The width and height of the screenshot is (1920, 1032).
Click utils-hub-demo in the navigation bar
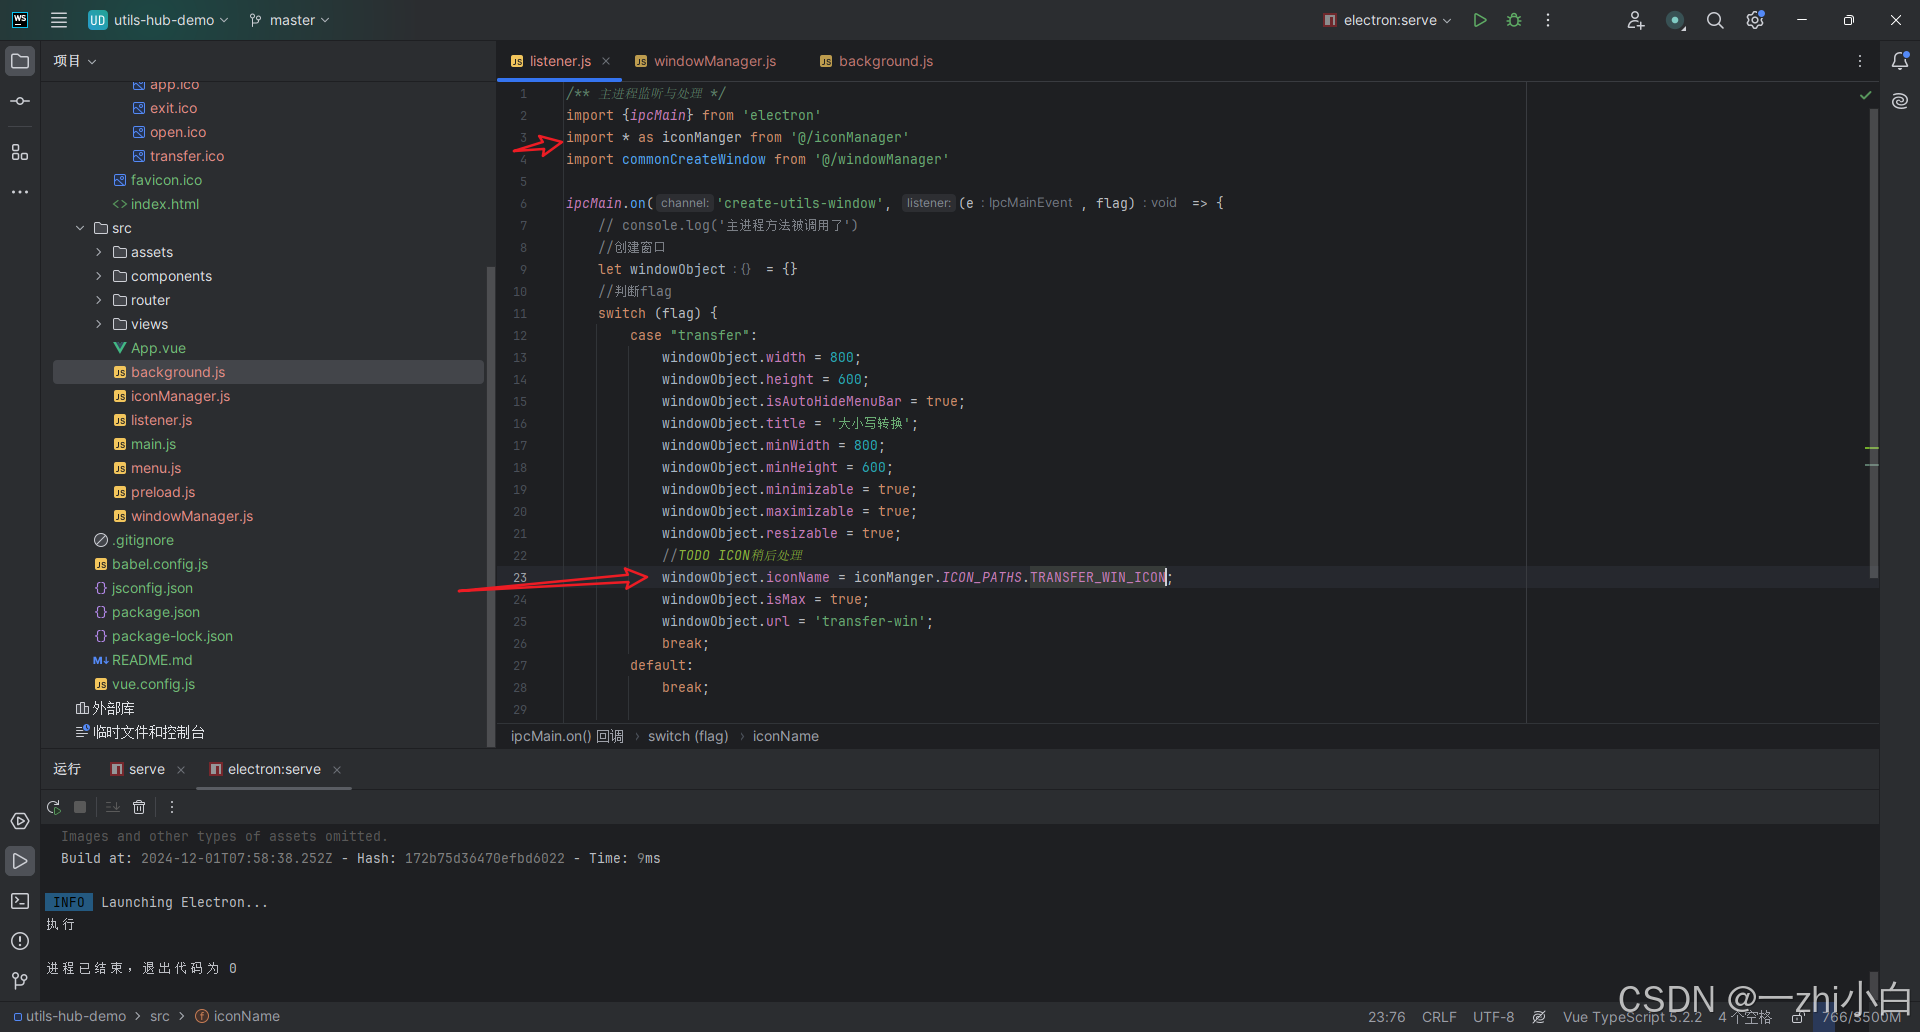[x=76, y=1016]
